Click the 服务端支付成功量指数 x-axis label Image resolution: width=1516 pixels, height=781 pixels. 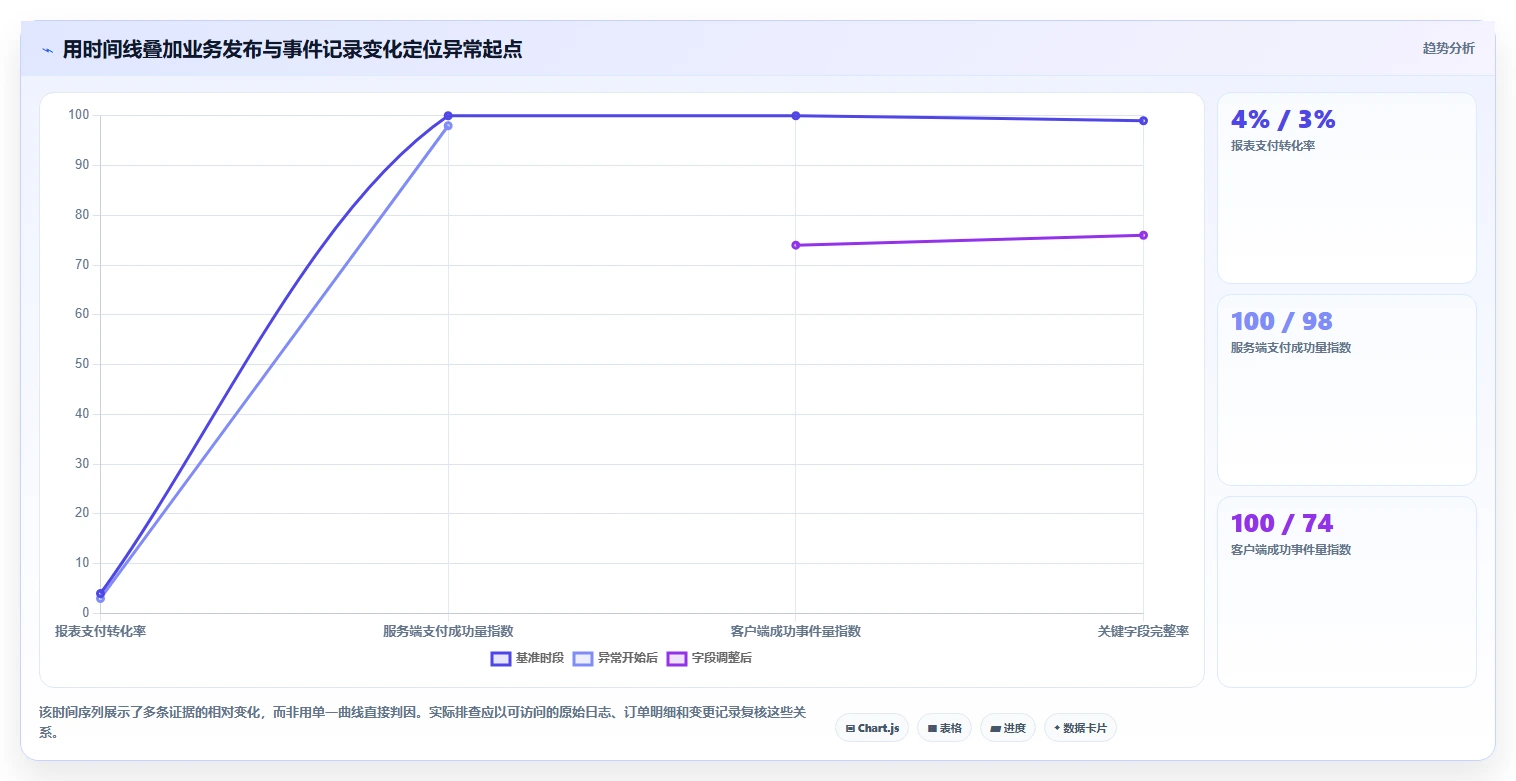click(448, 631)
